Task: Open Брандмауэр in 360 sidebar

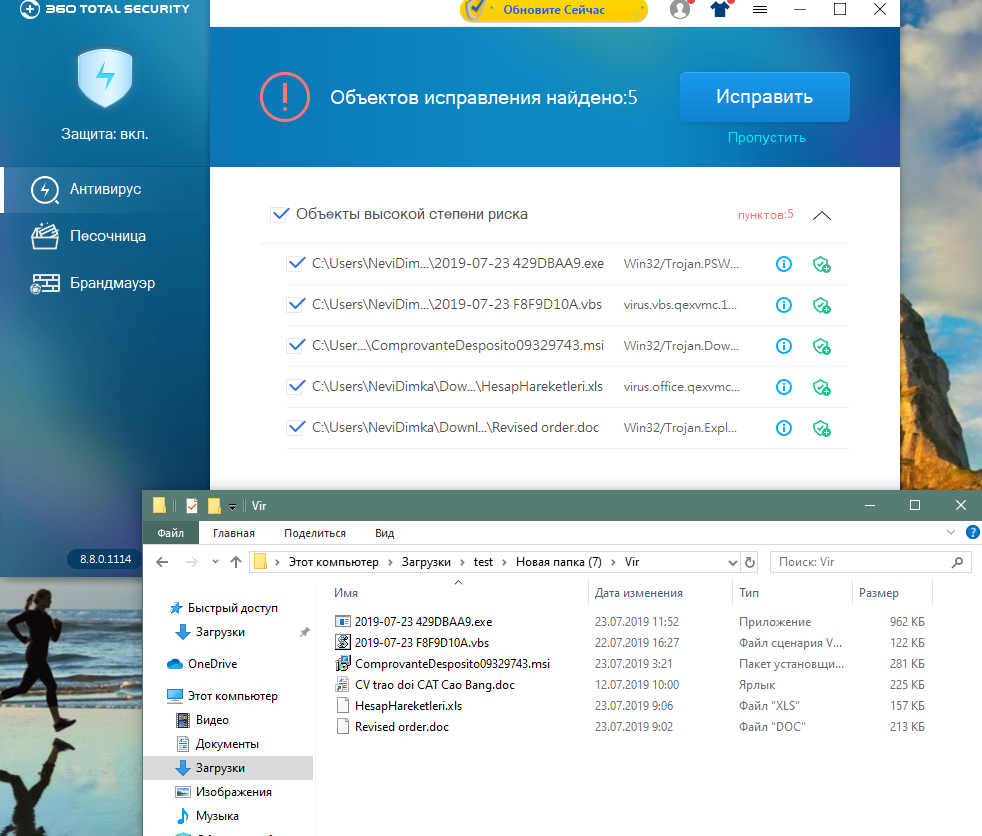Action: 105,283
